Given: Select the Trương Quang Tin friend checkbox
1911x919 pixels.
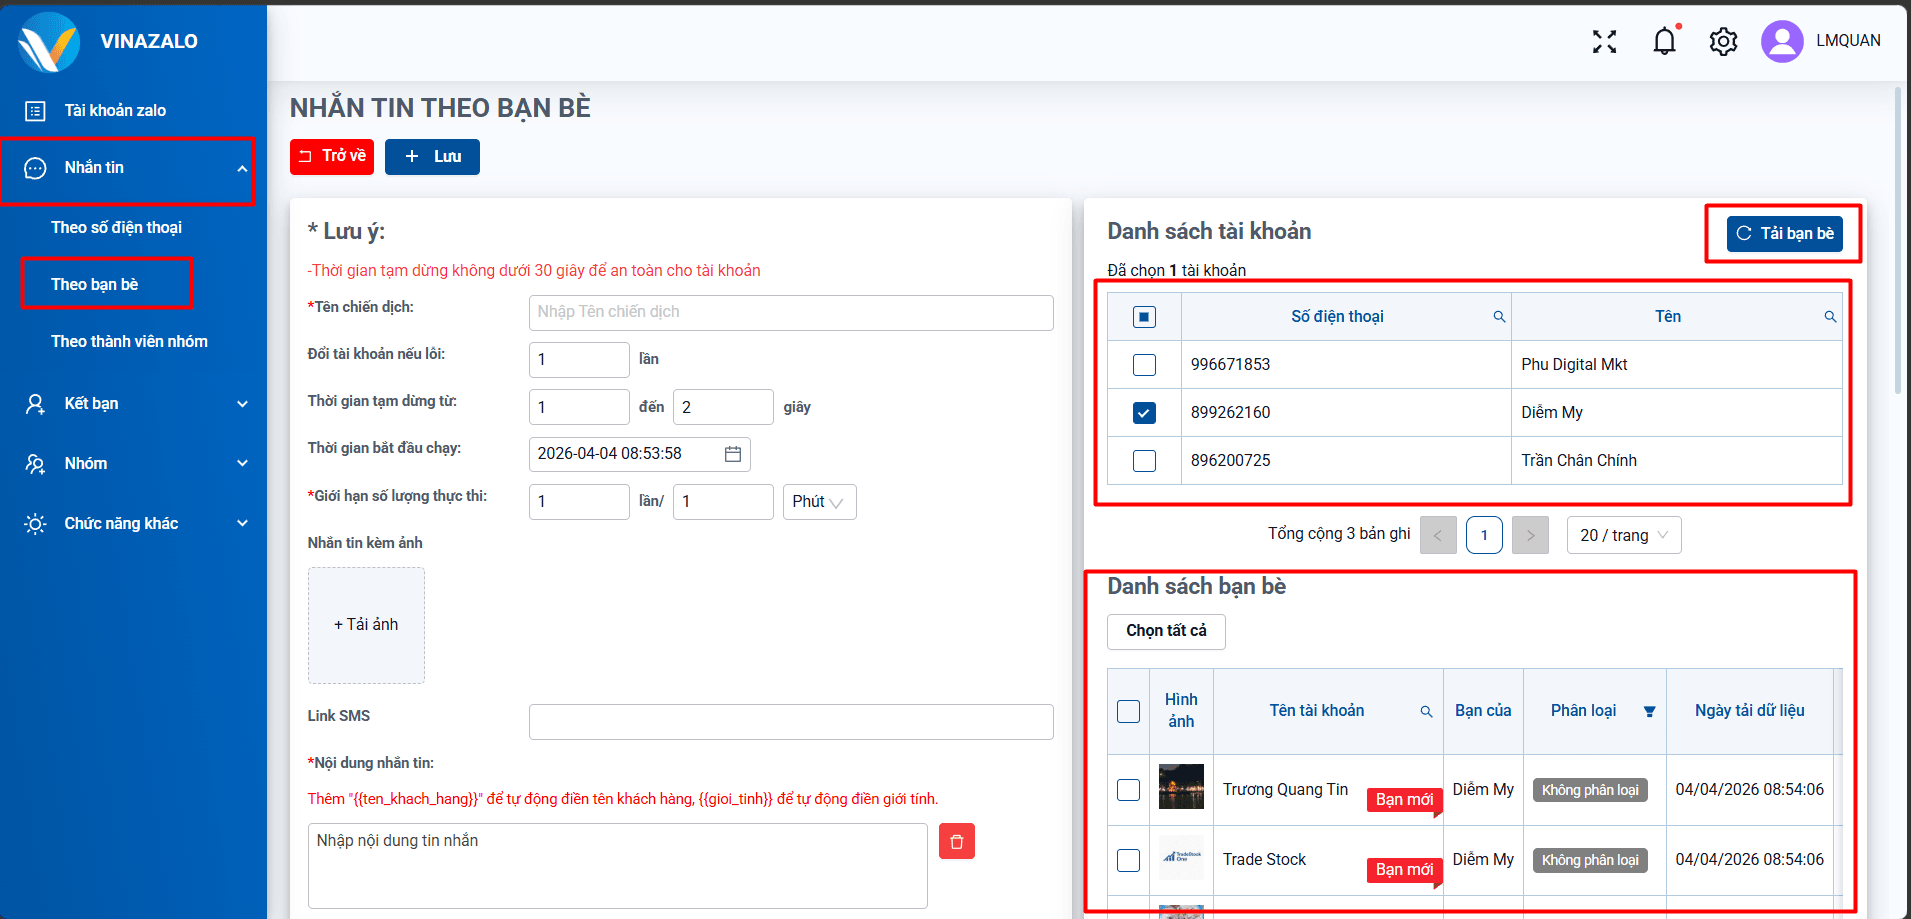Looking at the screenshot, I should tap(1128, 790).
